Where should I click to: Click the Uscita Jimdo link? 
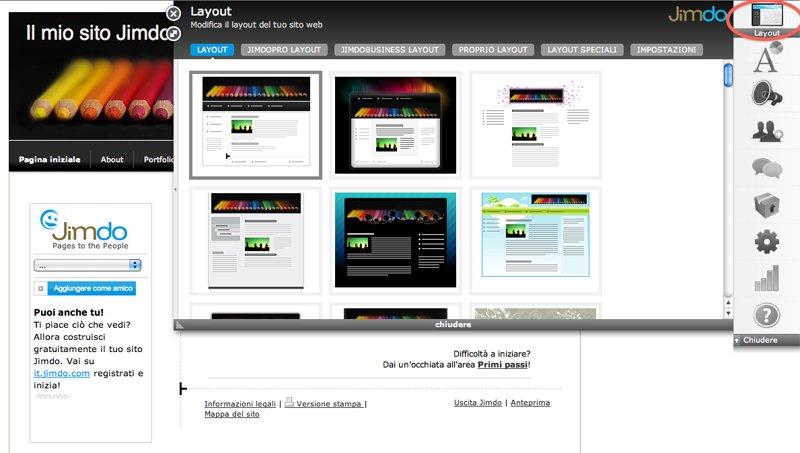coord(478,402)
